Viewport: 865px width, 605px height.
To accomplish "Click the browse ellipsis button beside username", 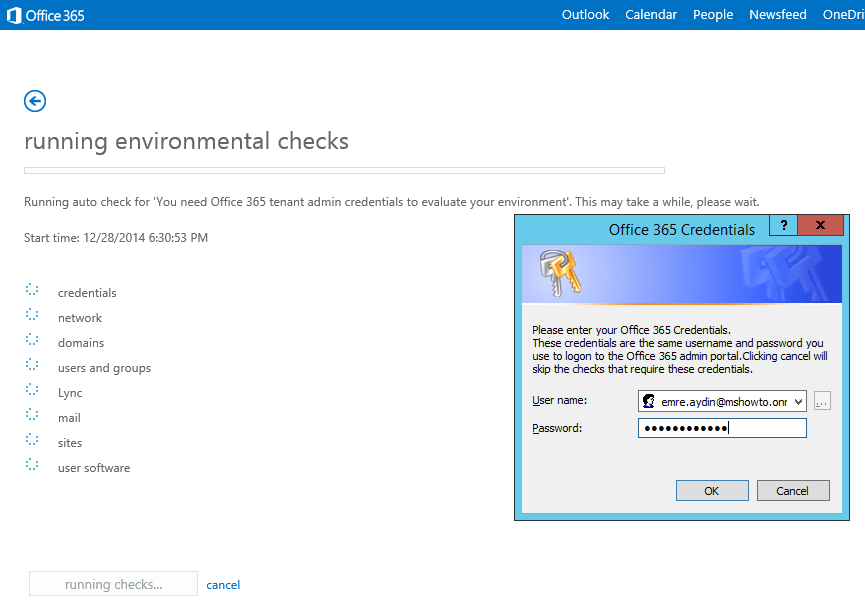I will click(x=822, y=401).
